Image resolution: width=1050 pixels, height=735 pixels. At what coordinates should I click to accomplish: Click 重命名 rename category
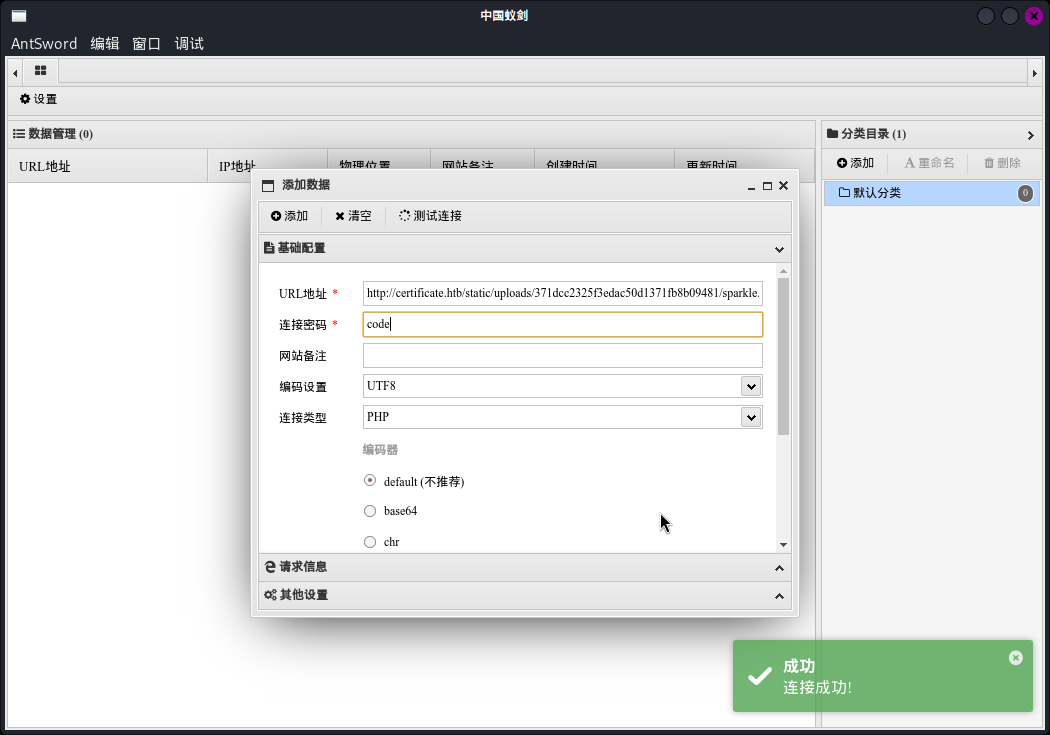[x=929, y=163]
